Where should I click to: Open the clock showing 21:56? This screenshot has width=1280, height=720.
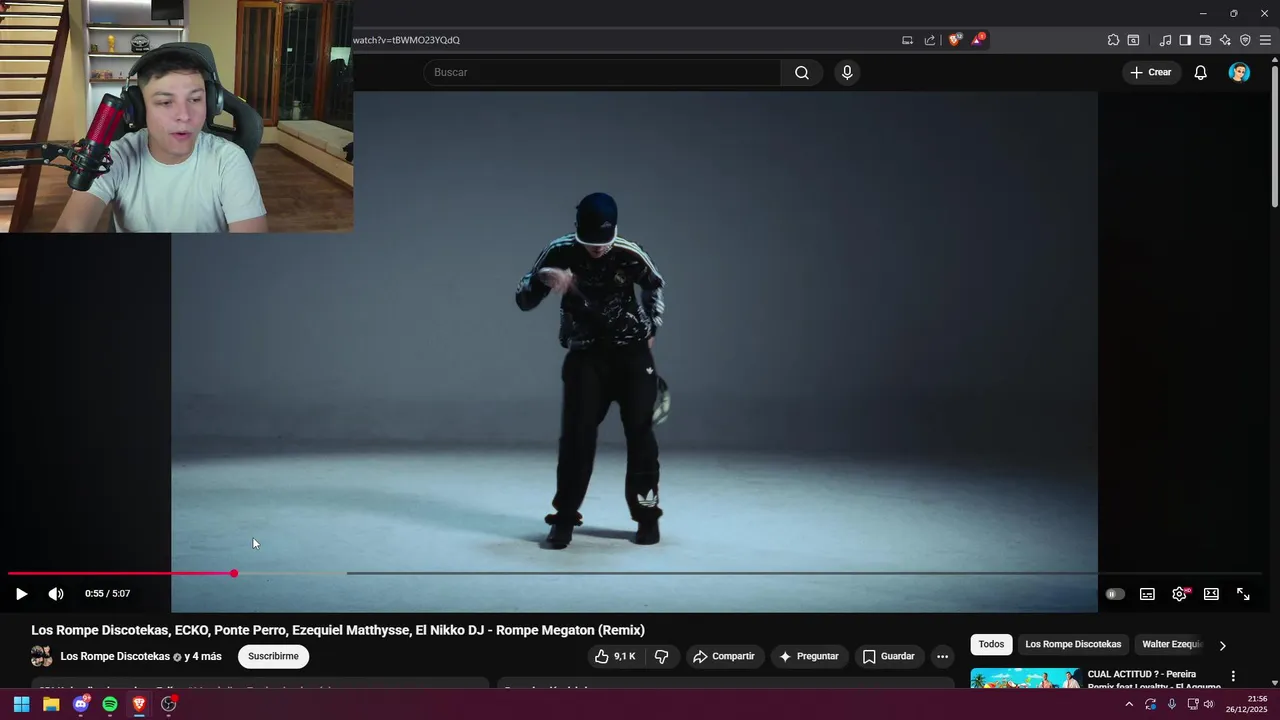[x=1247, y=704]
